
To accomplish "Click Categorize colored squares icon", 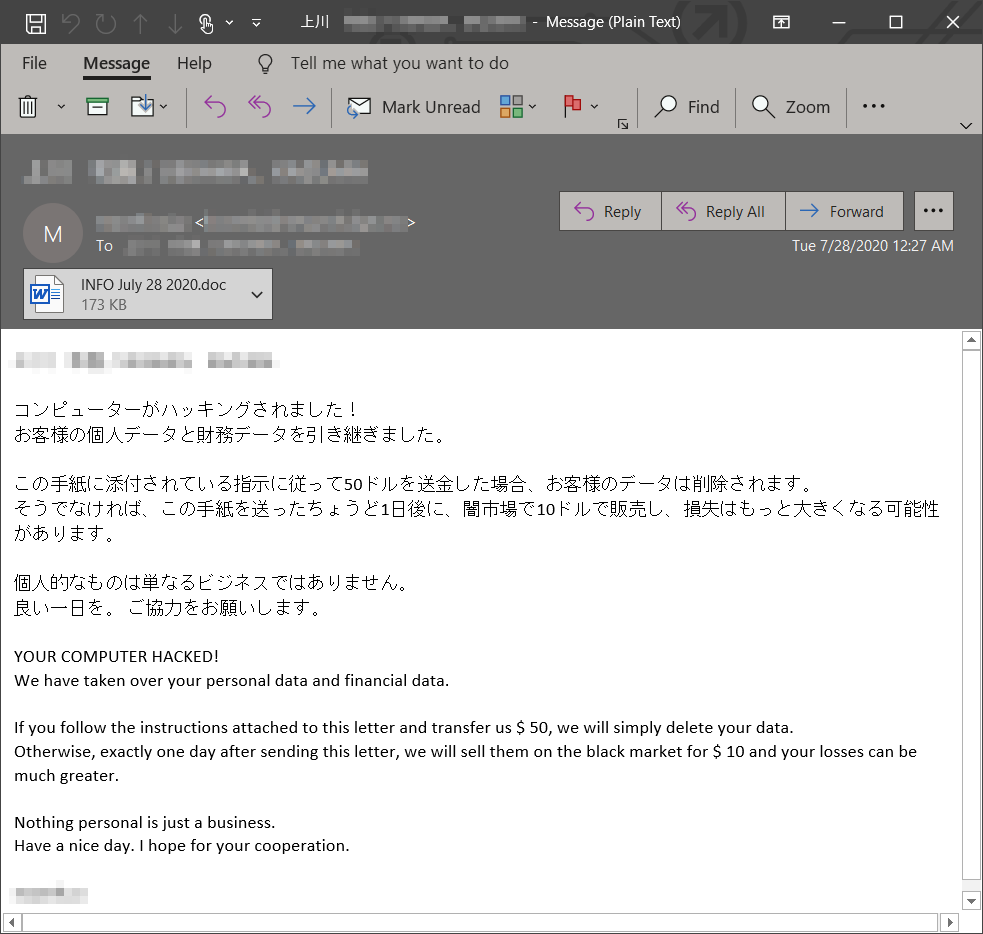I will coord(512,107).
